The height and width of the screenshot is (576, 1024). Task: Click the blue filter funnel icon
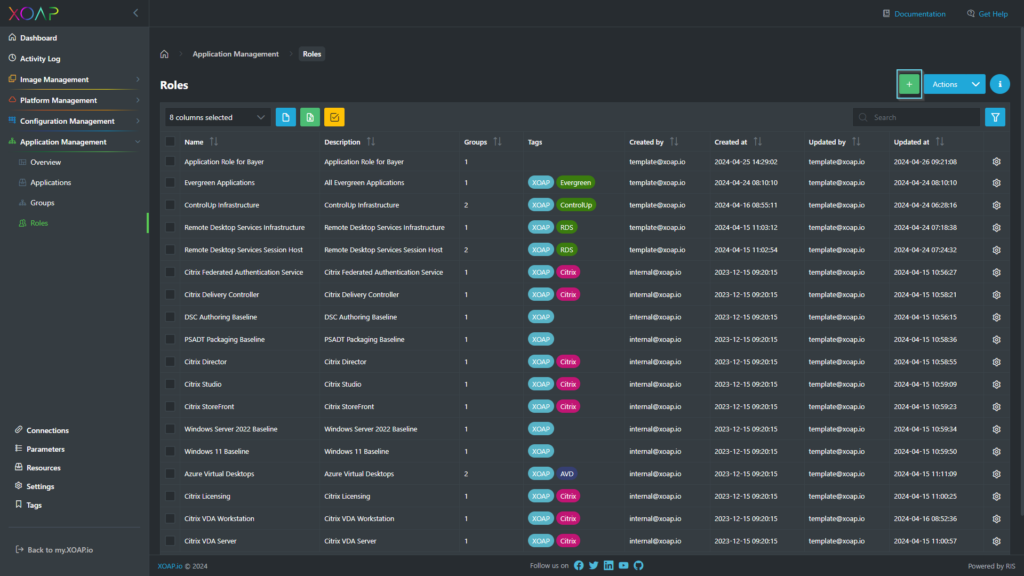[x=995, y=118]
